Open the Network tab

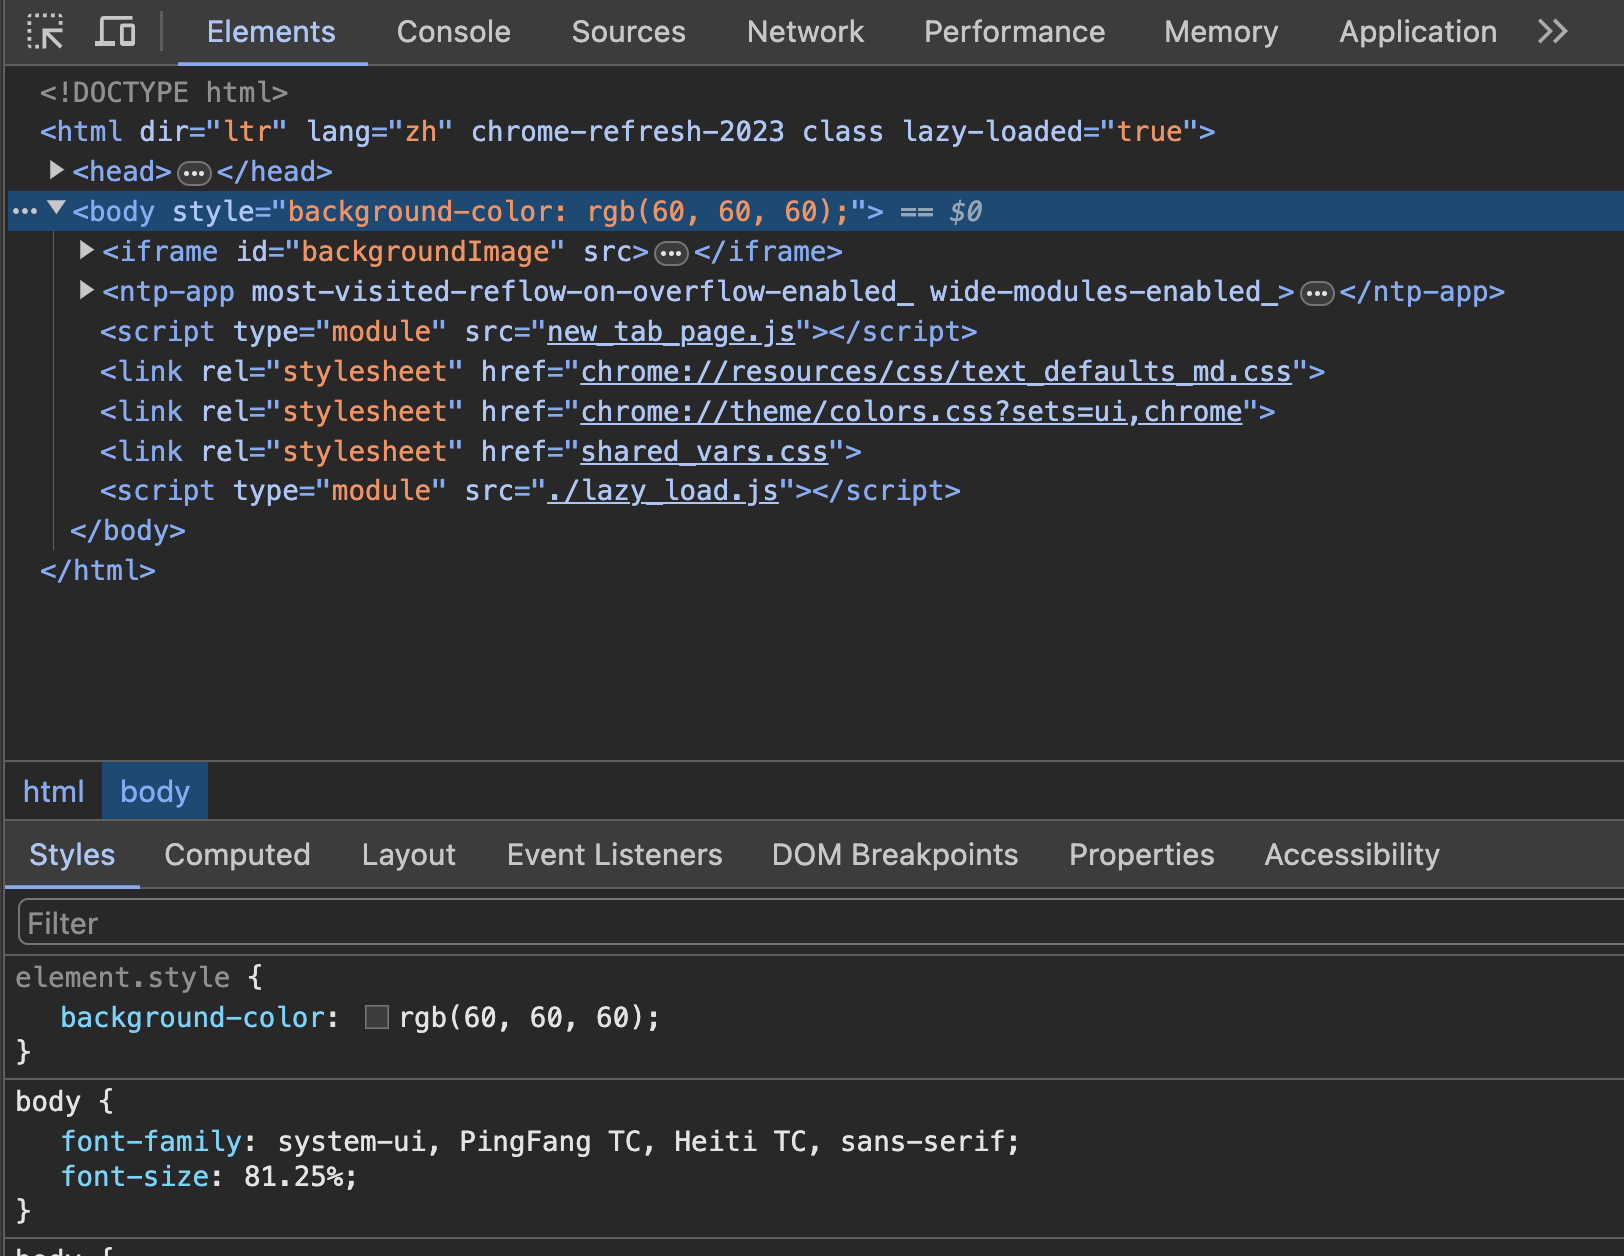[804, 32]
